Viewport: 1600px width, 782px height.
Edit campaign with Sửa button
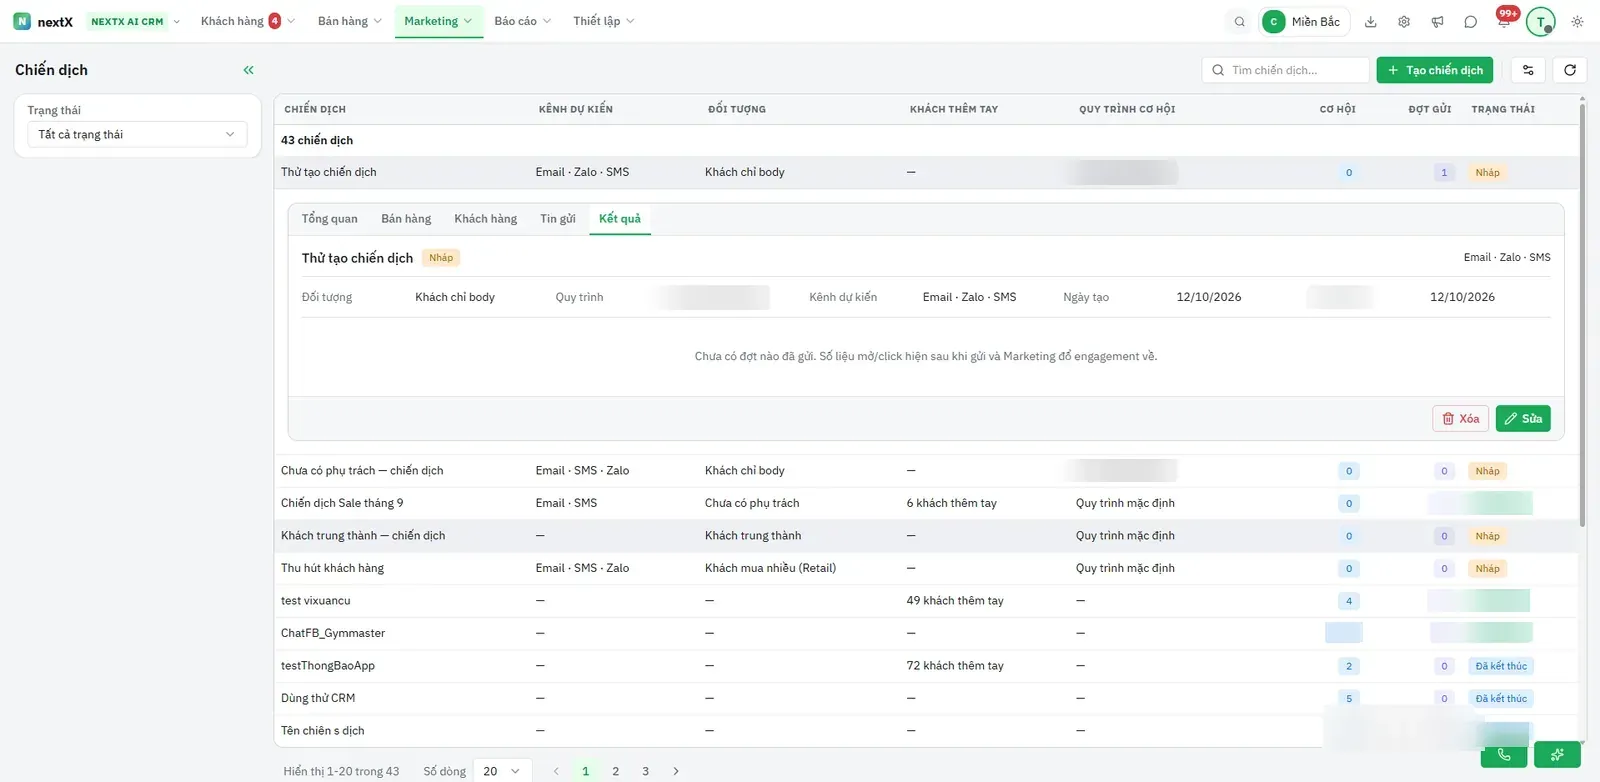point(1523,419)
